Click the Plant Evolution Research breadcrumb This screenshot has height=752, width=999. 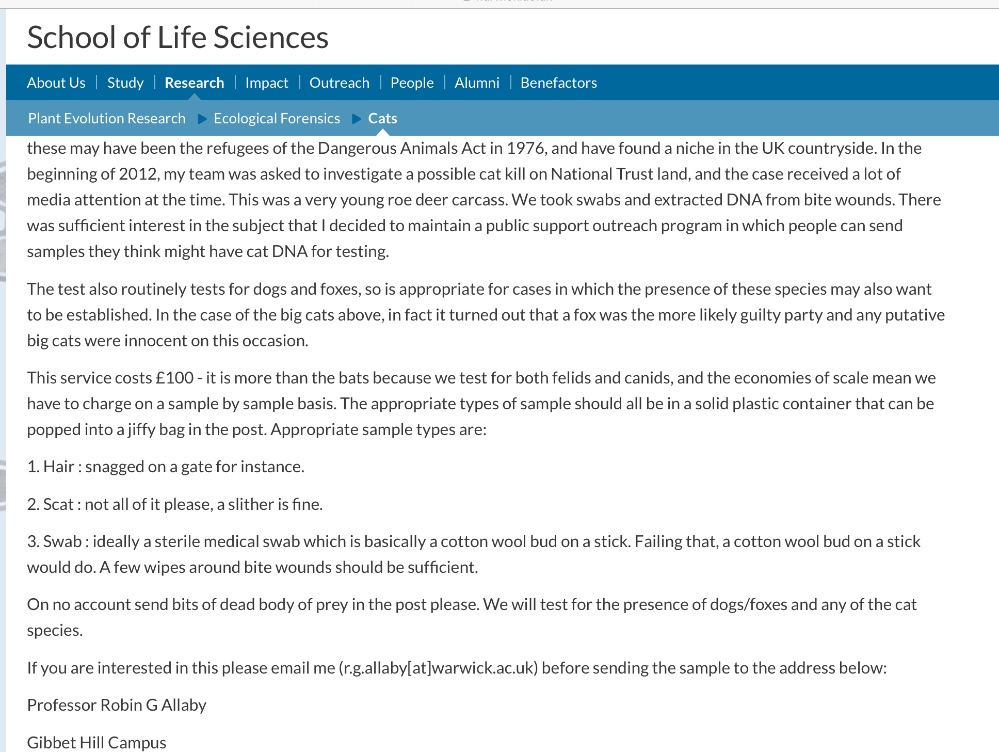(x=107, y=118)
